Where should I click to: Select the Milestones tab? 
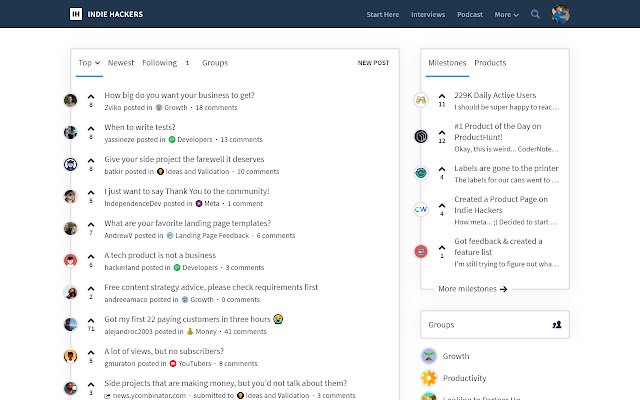pos(447,63)
